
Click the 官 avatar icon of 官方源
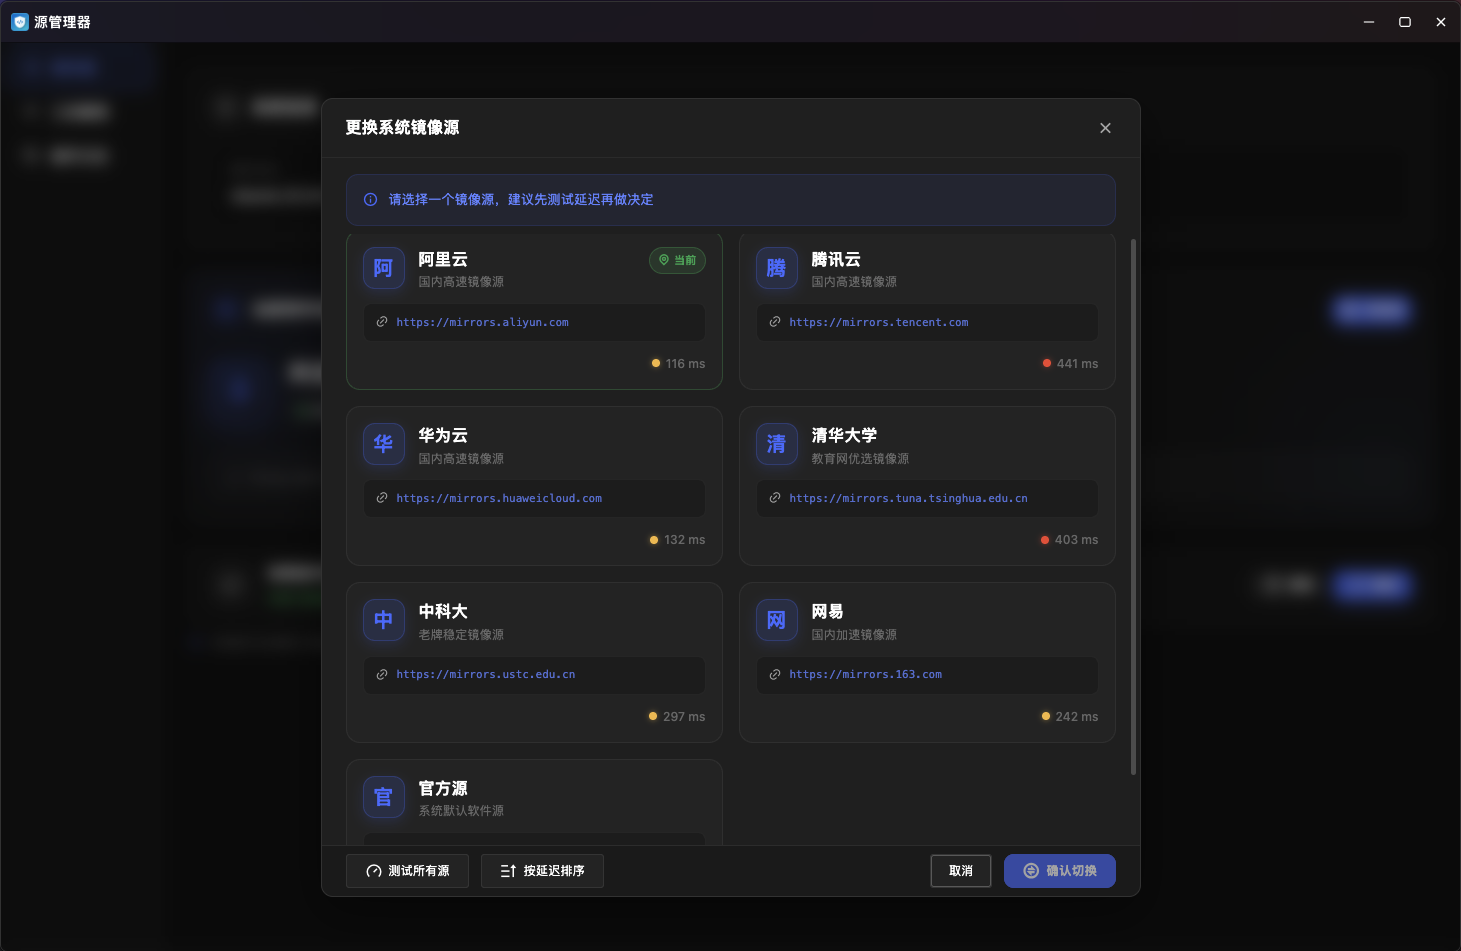point(383,797)
